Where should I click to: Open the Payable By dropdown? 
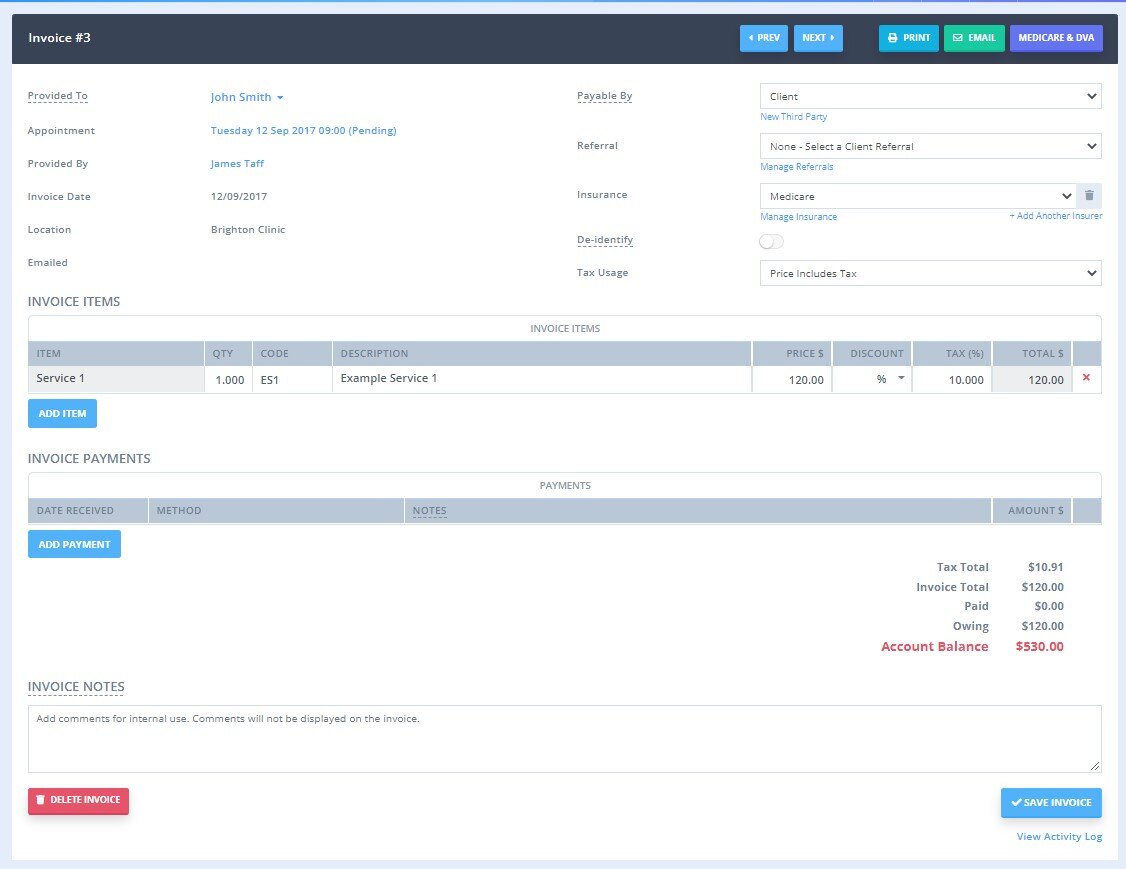(930, 96)
